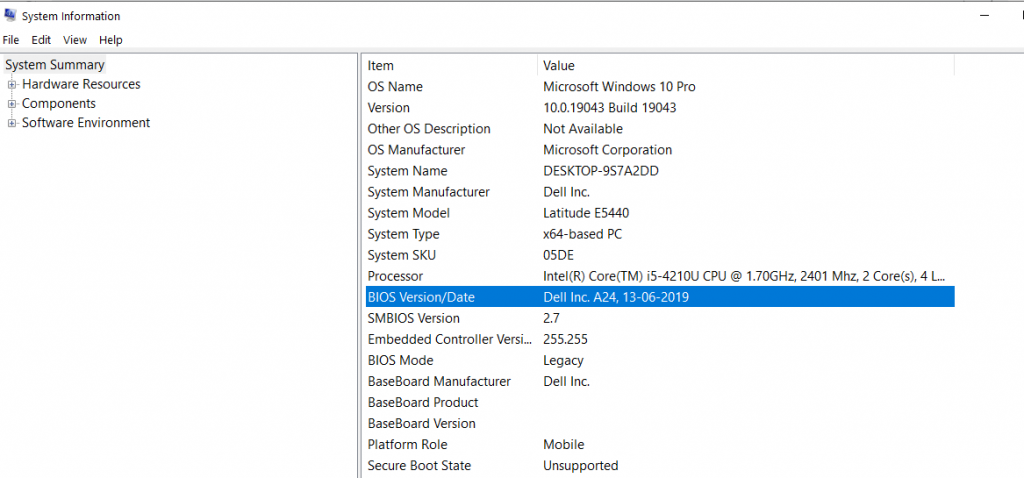Click the System Information app icon
The height and width of the screenshot is (478, 1024).
coord(10,16)
